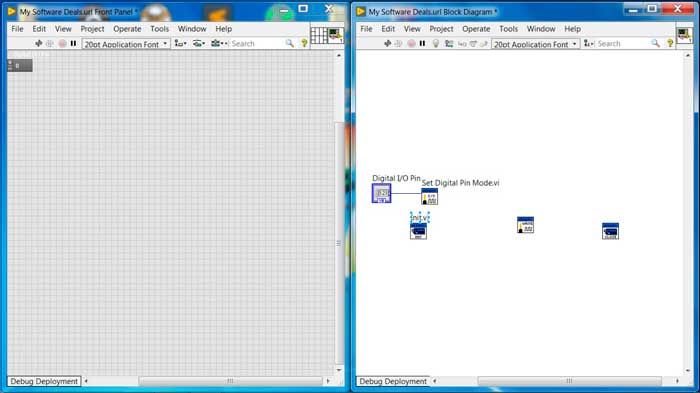Select the Set Digital Pin Mode.vi node
700x393 pixels.
[429, 196]
